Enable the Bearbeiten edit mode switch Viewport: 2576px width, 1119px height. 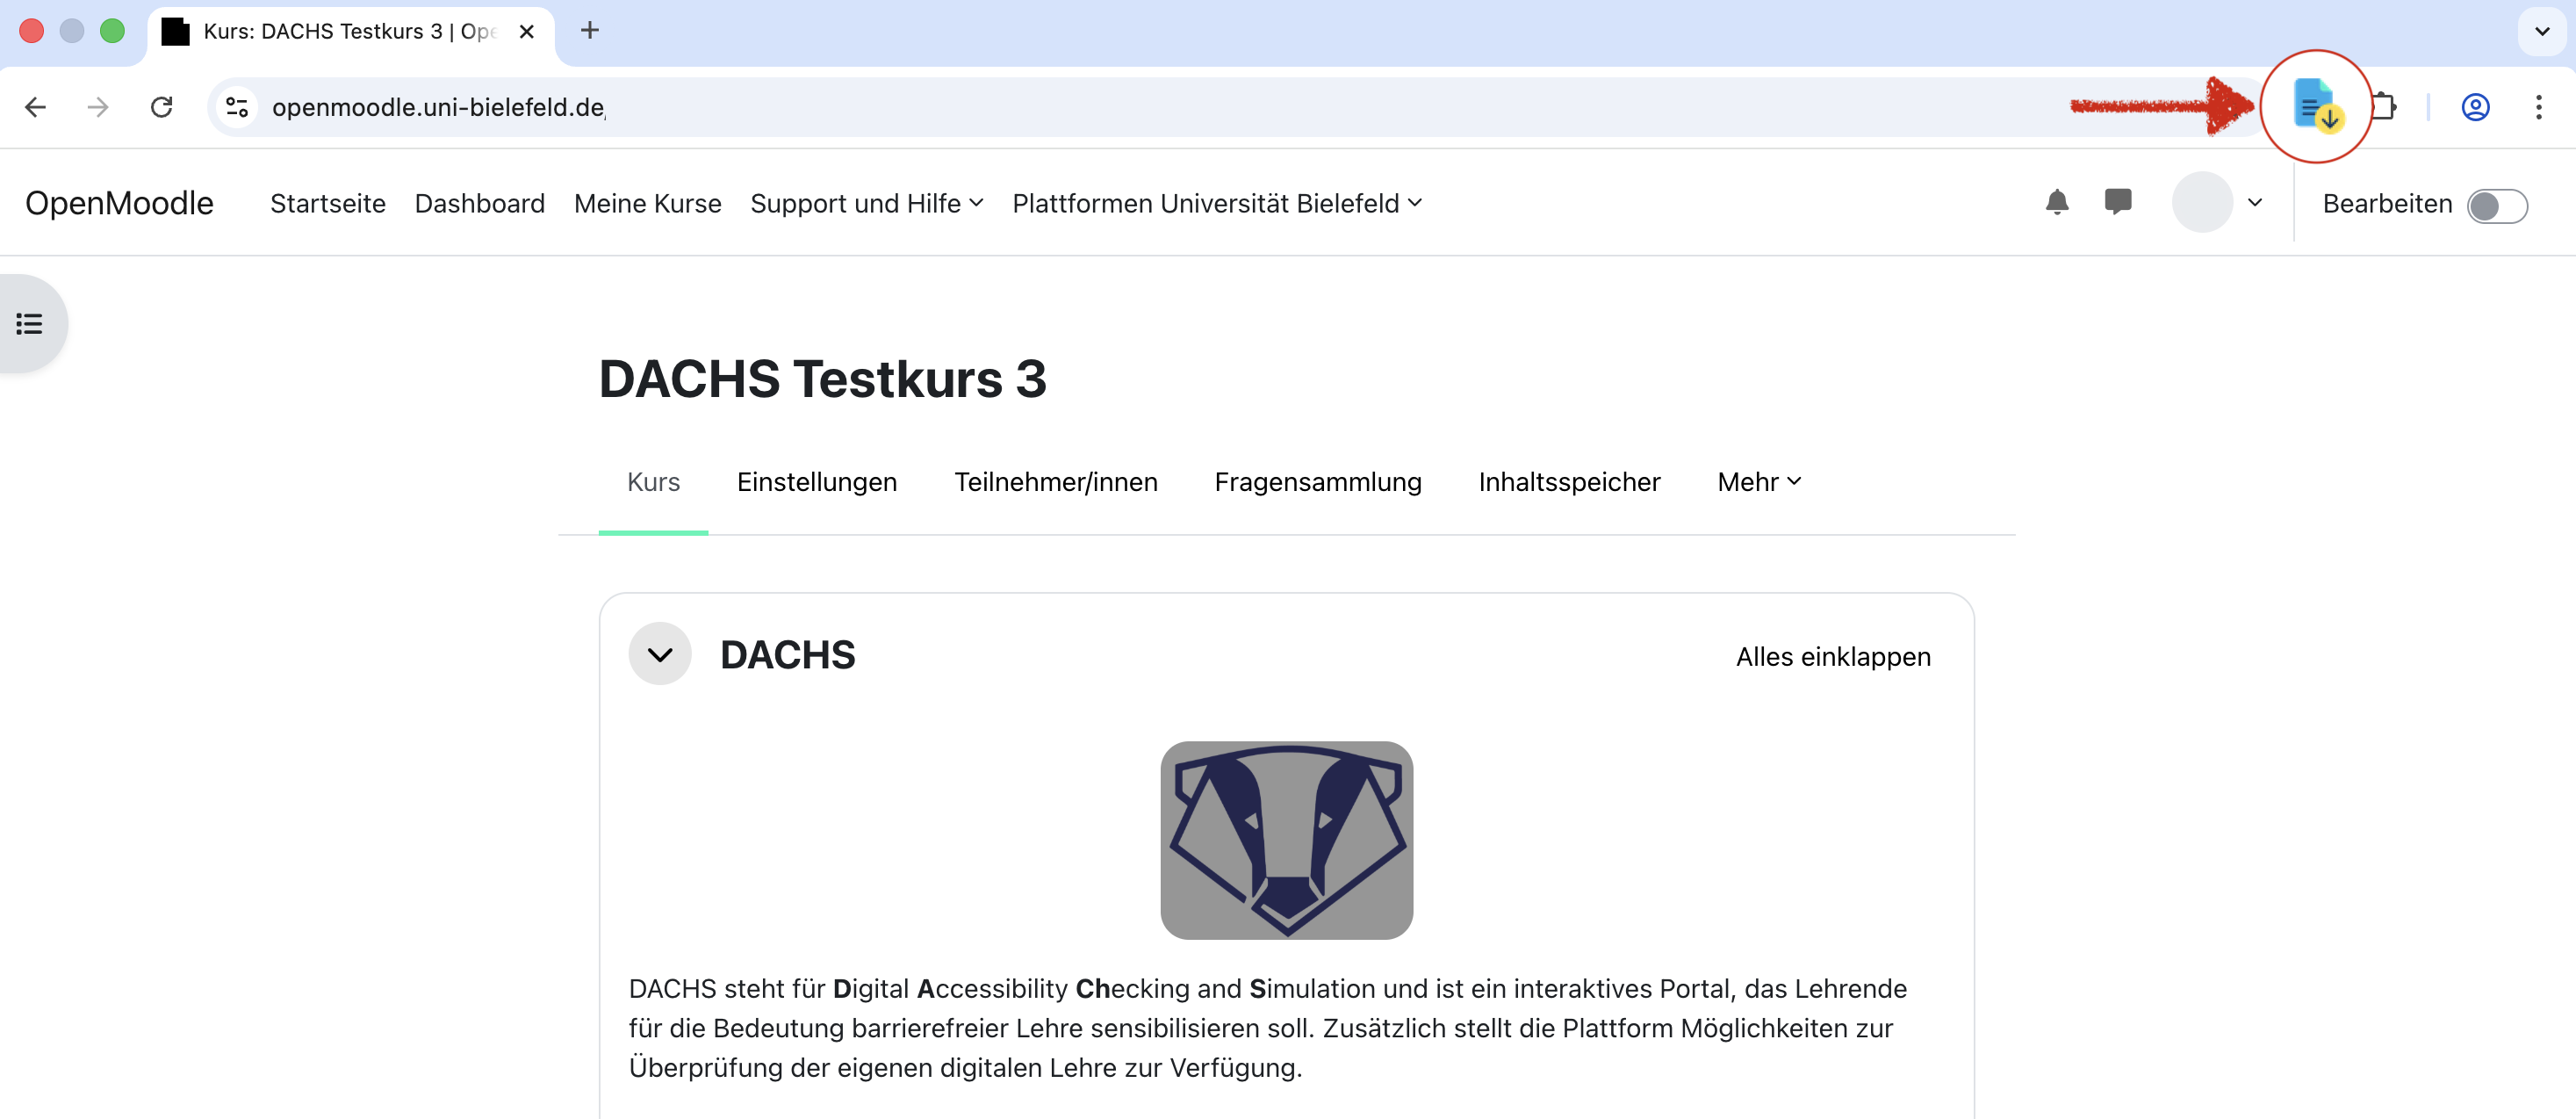[x=2497, y=206]
